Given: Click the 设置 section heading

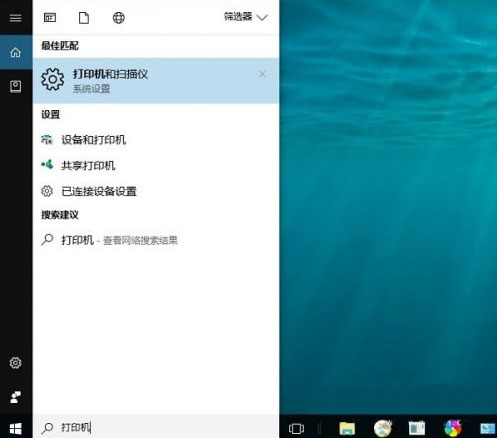Looking at the screenshot, I should [50, 114].
